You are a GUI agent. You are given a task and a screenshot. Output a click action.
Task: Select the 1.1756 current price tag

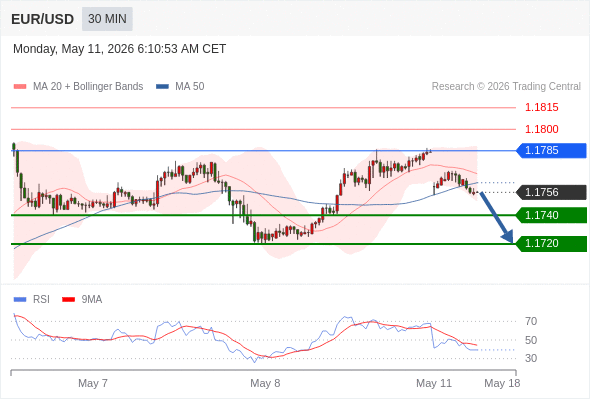point(551,192)
